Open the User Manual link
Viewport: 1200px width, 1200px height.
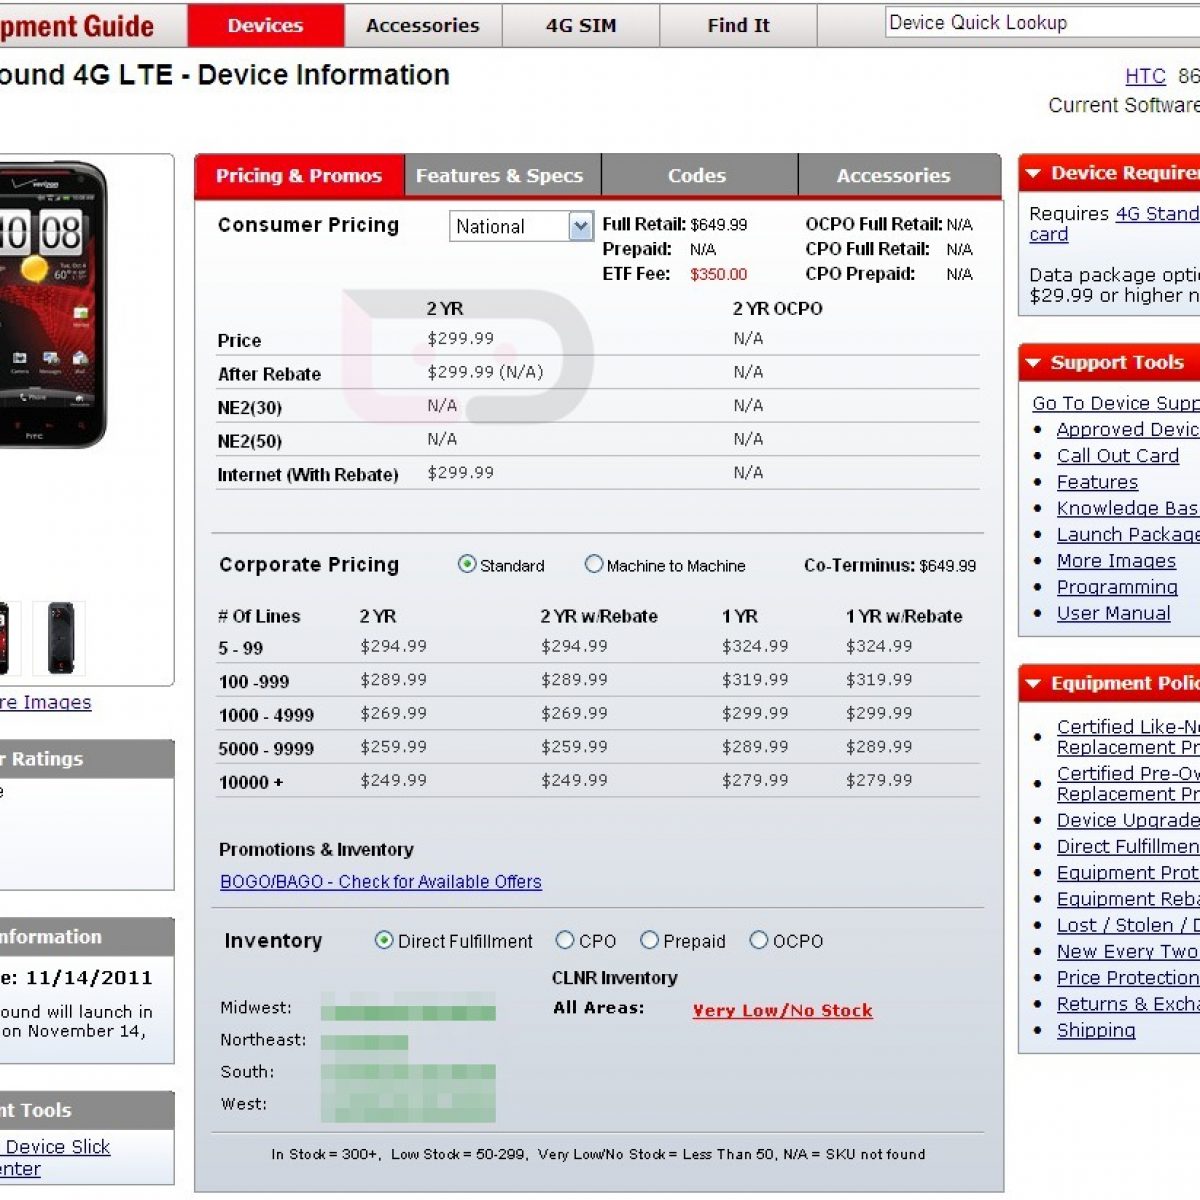1113,614
